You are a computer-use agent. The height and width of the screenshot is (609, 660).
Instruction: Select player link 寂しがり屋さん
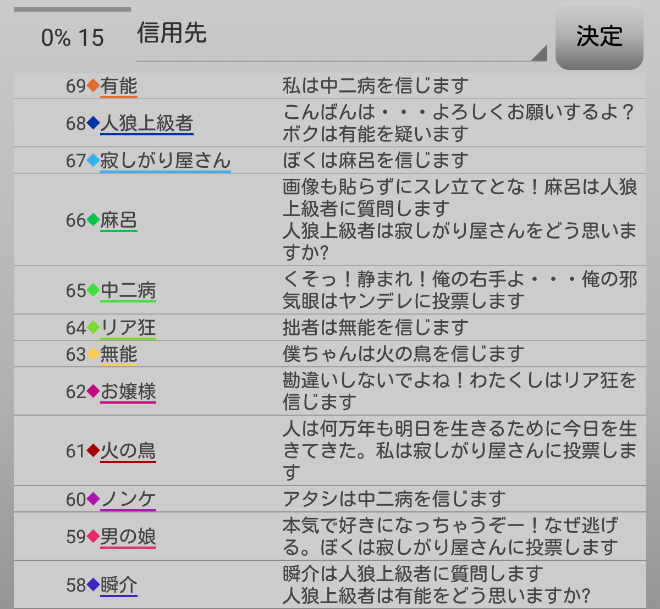click(x=165, y=161)
